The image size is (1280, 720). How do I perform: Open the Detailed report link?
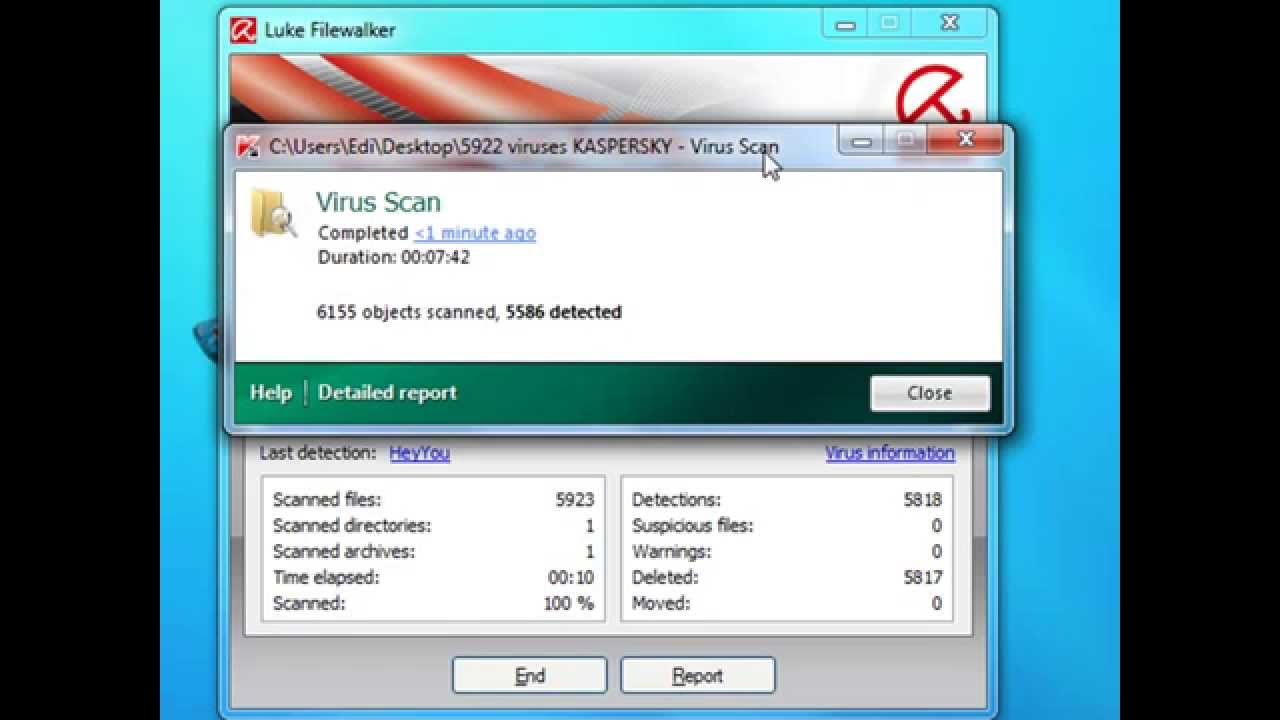[387, 393]
